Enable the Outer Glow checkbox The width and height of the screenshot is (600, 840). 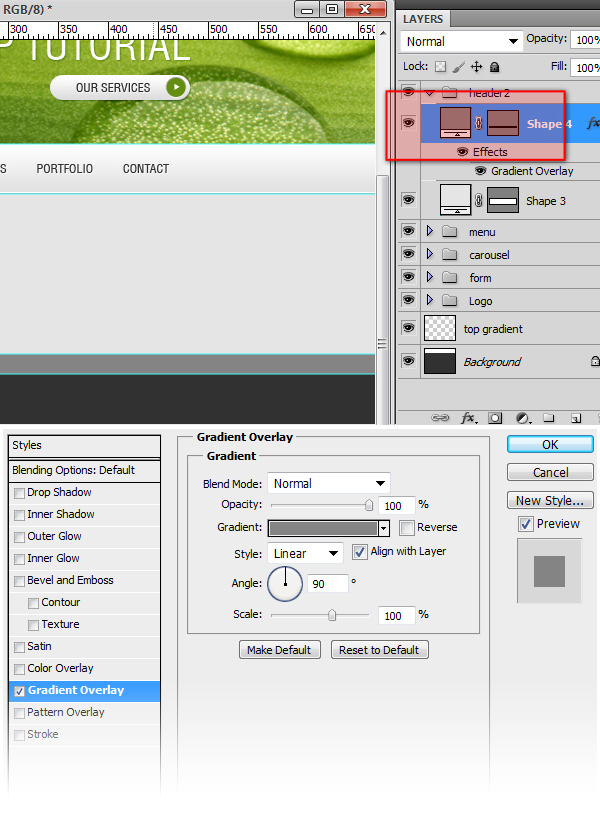point(19,537)
